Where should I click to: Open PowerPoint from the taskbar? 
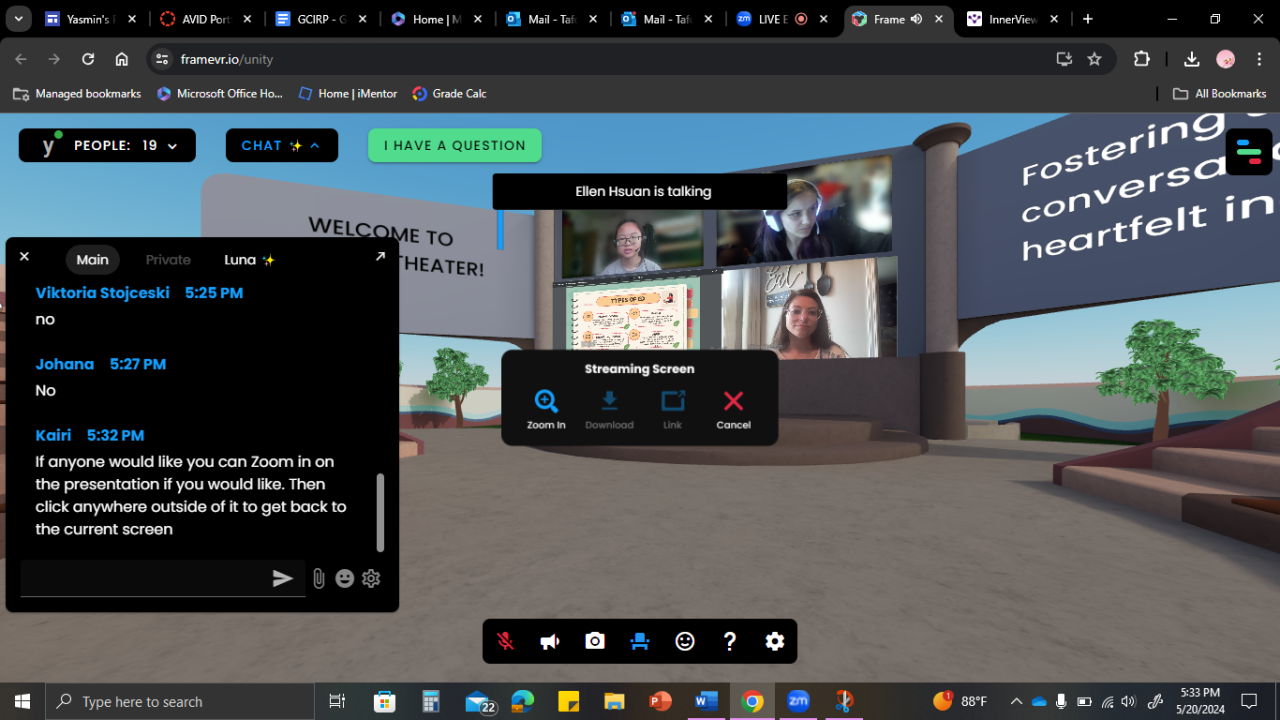[660, 701]
